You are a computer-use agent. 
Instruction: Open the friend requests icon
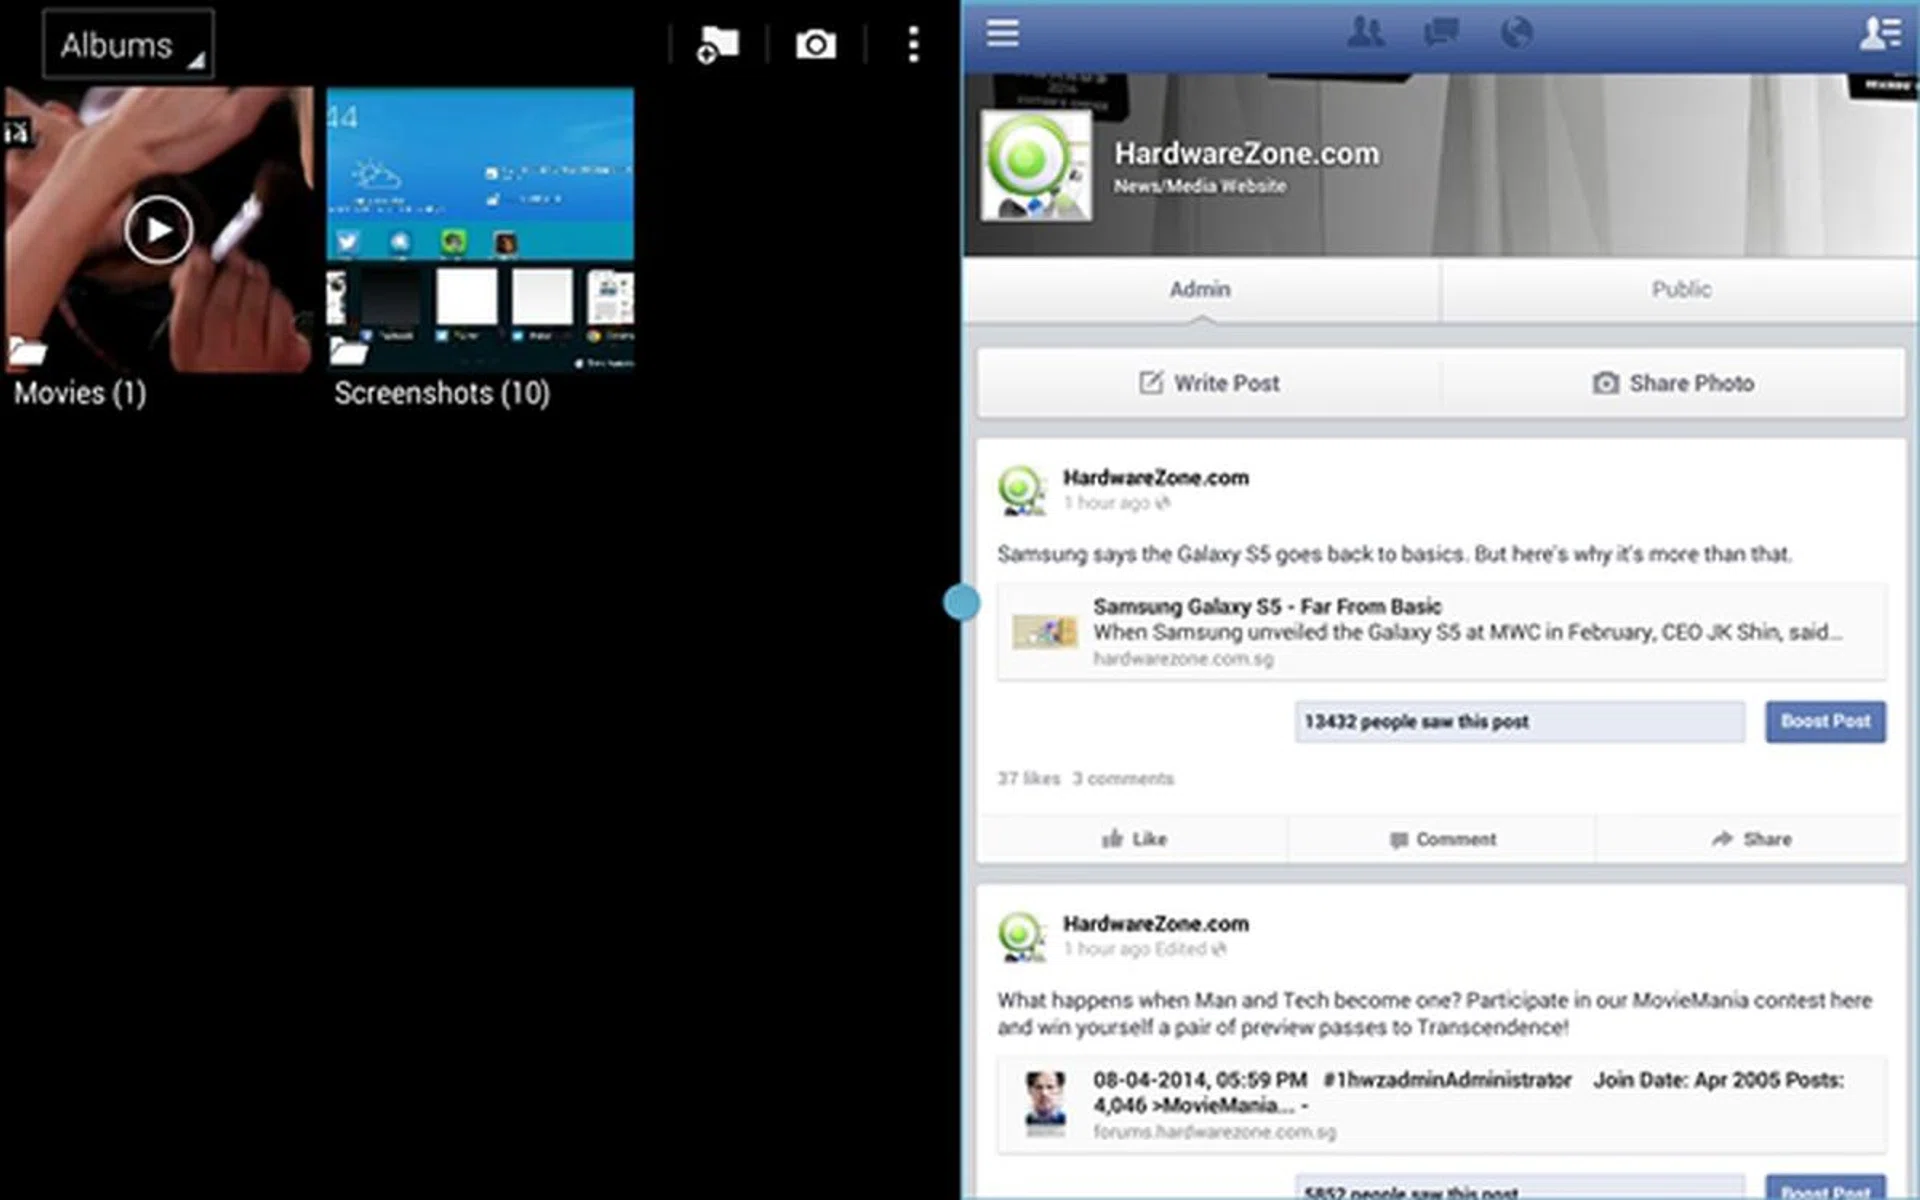(1365, 33)
